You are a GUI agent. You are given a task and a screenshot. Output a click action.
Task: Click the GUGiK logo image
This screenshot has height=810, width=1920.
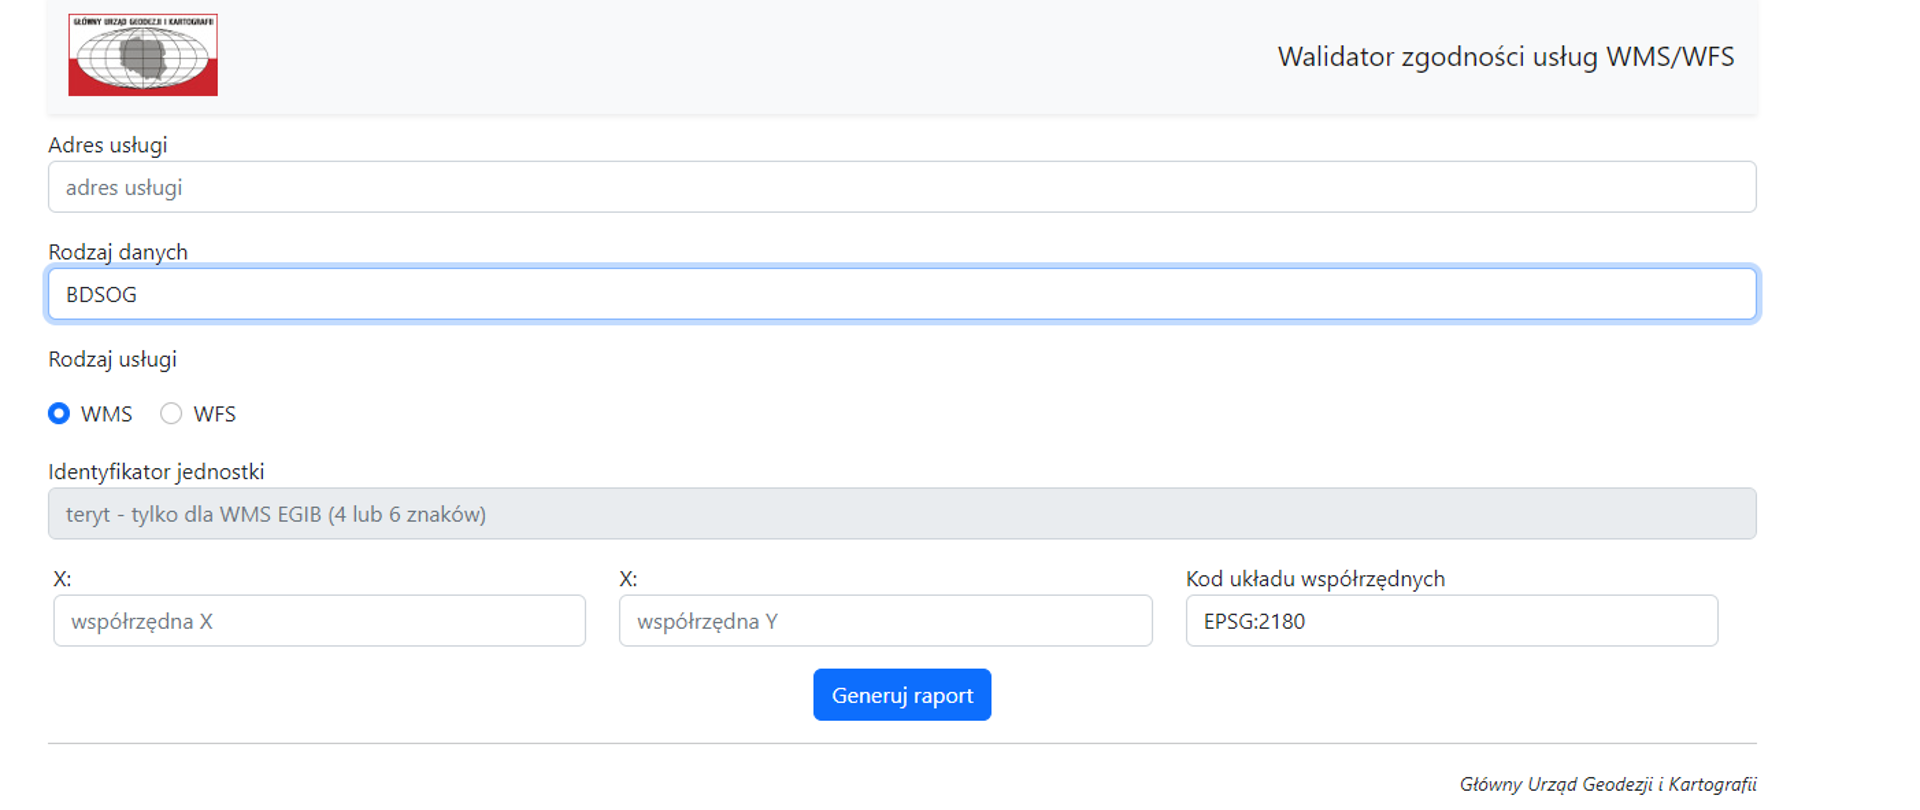143,55
